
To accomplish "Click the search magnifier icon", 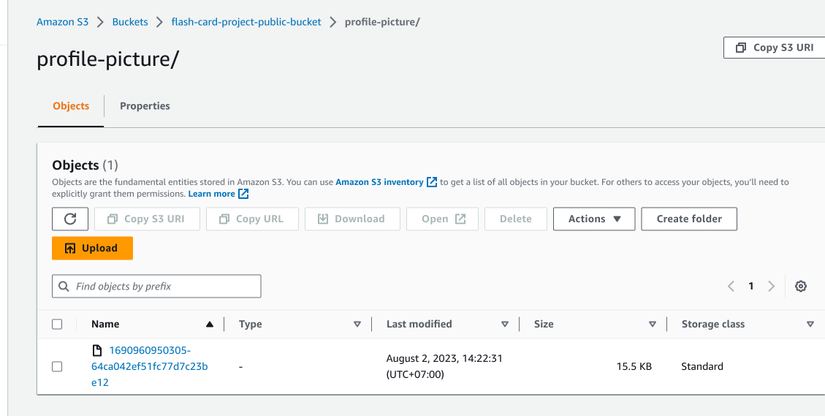I will coord(64,286).
